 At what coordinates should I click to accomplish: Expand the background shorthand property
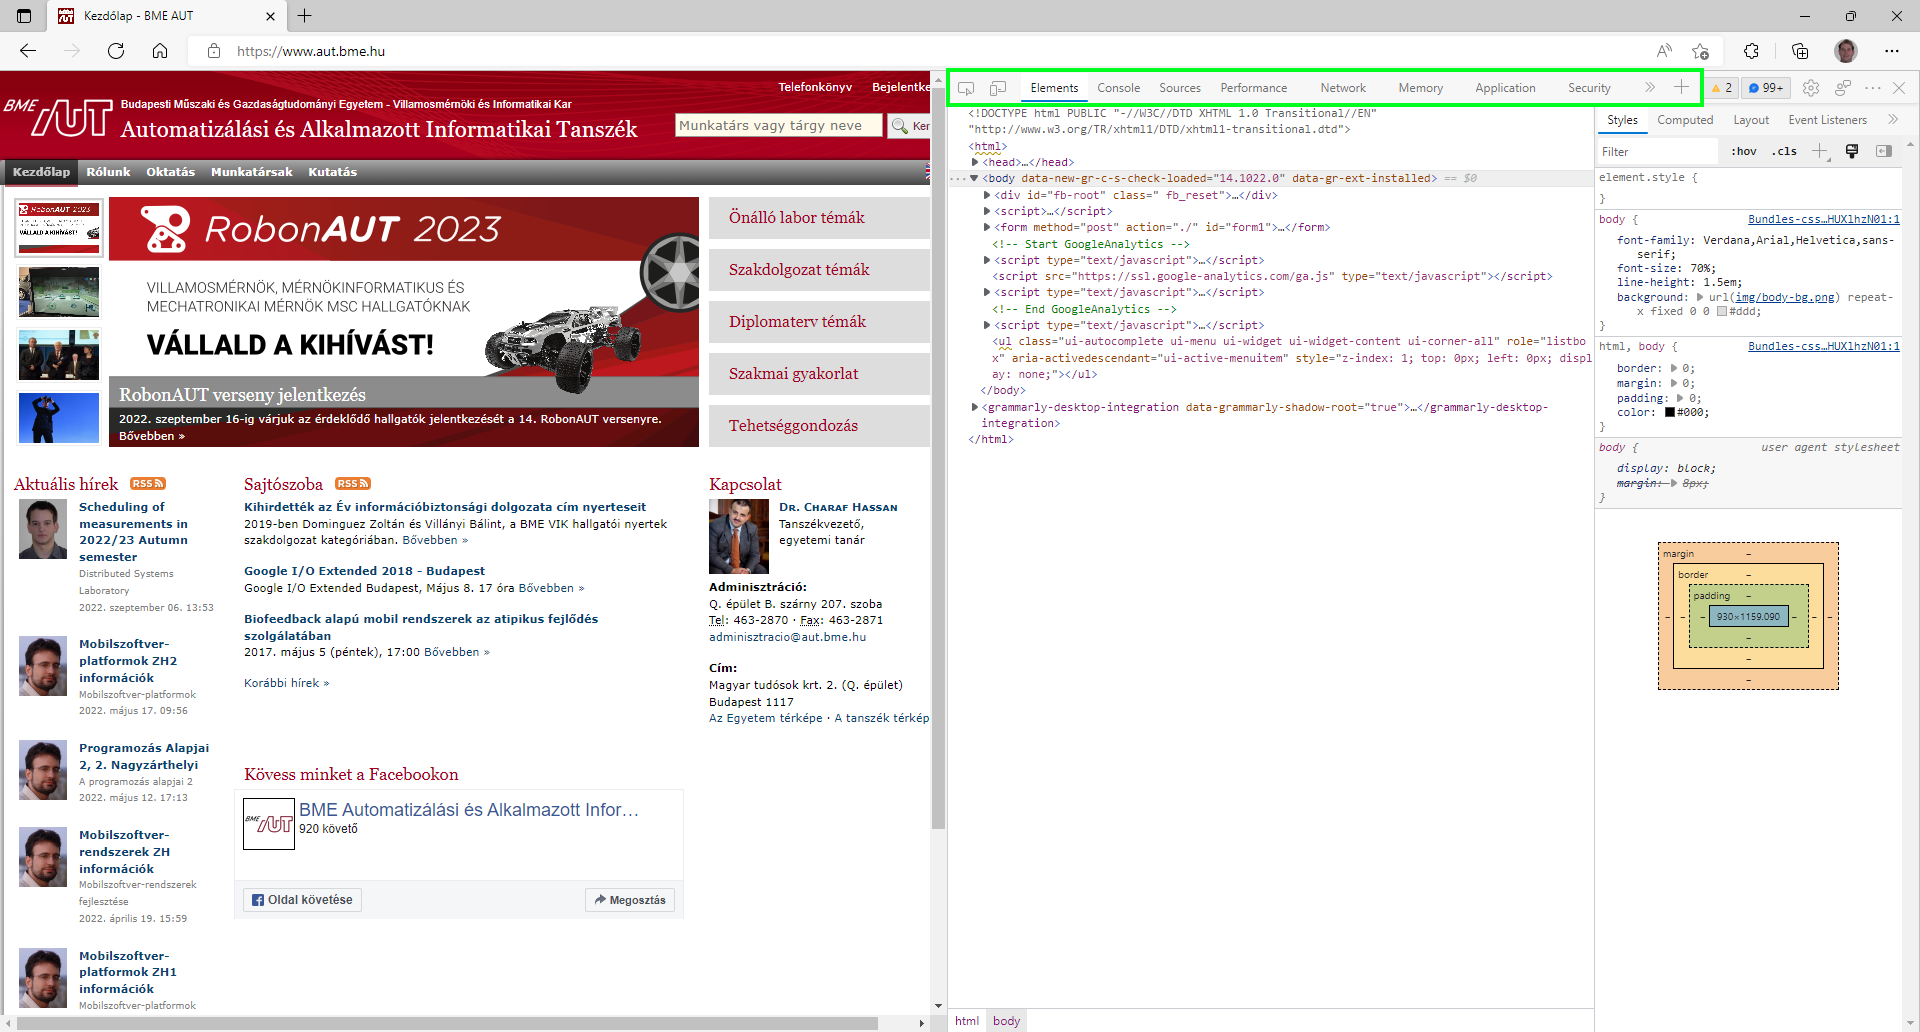pyautogui.click(x=1700, y=297)
